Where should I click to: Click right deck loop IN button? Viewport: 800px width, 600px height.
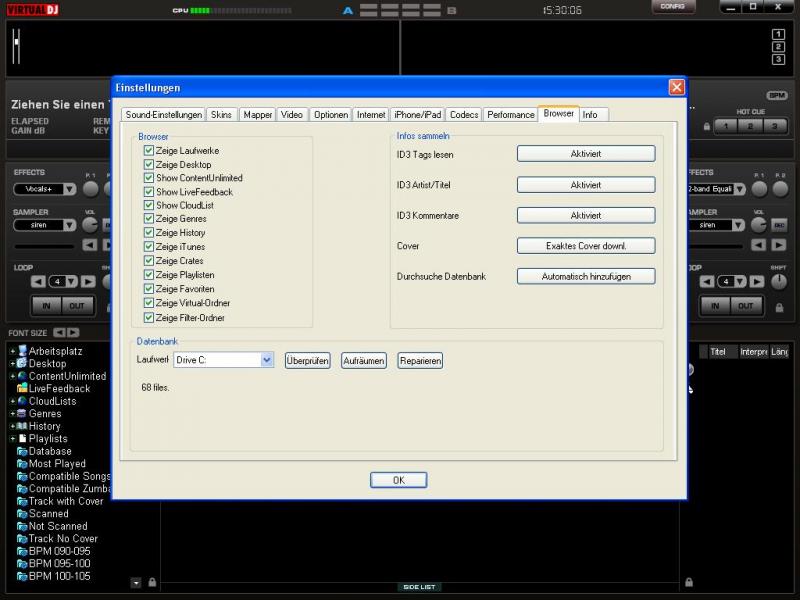(x=715, y=306)
